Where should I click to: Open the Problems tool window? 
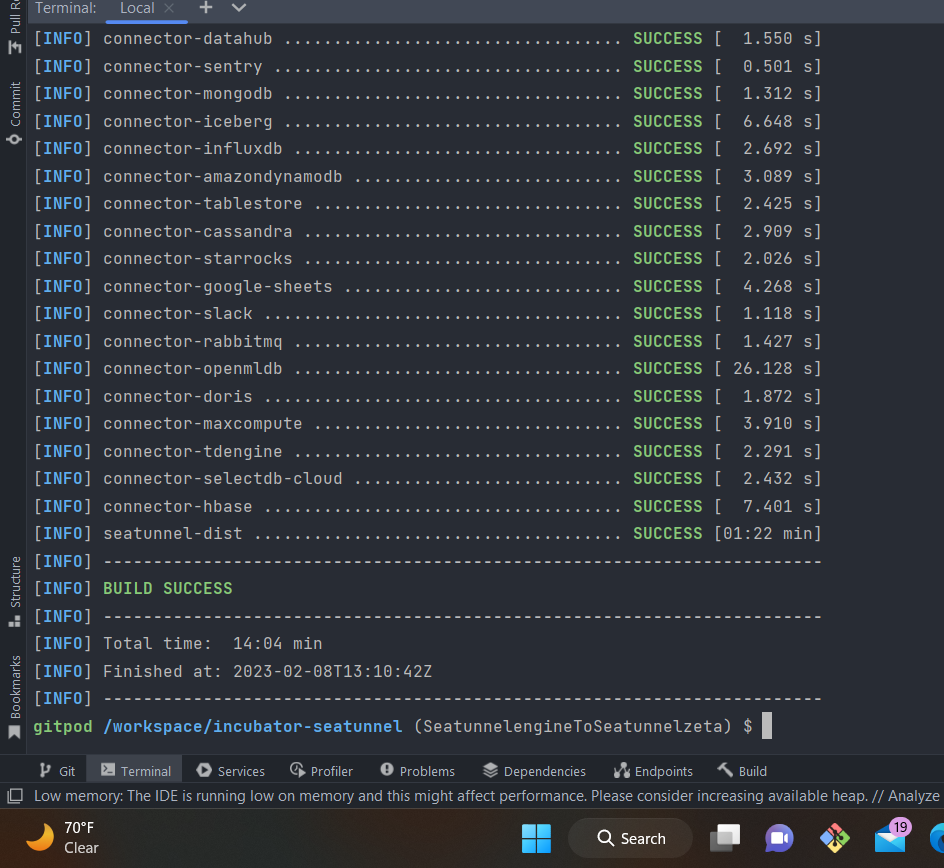tap(418, 770)
